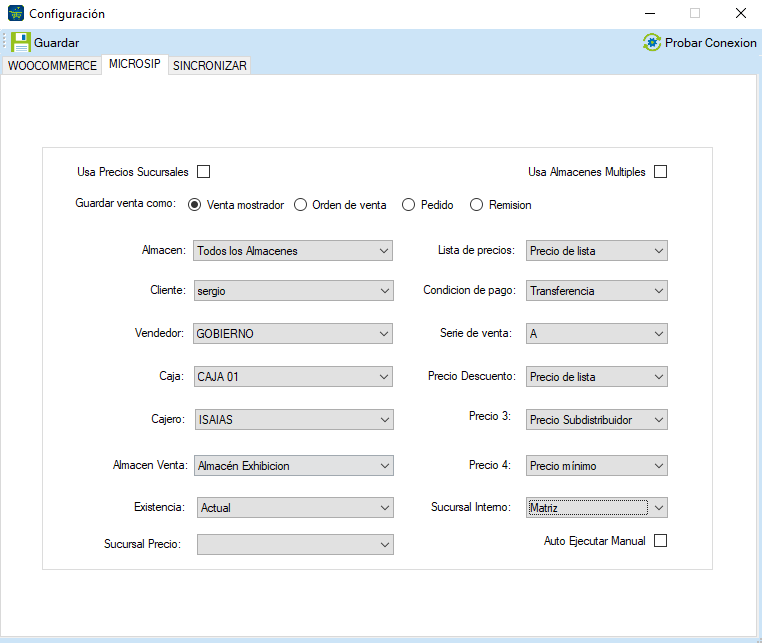Open the Almacen Venta dropdown
Screen dimensions: 762x643
pos(294,466)
